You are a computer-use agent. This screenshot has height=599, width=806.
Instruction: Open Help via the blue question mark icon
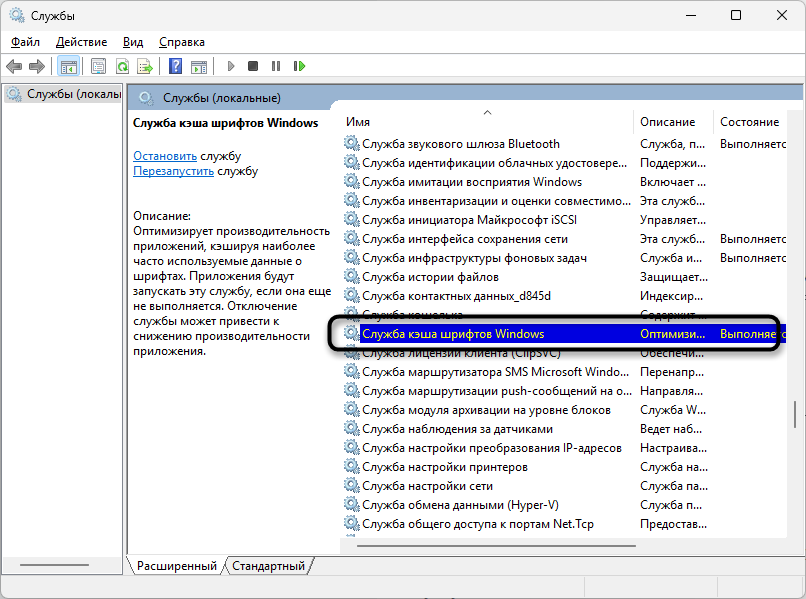175,66
